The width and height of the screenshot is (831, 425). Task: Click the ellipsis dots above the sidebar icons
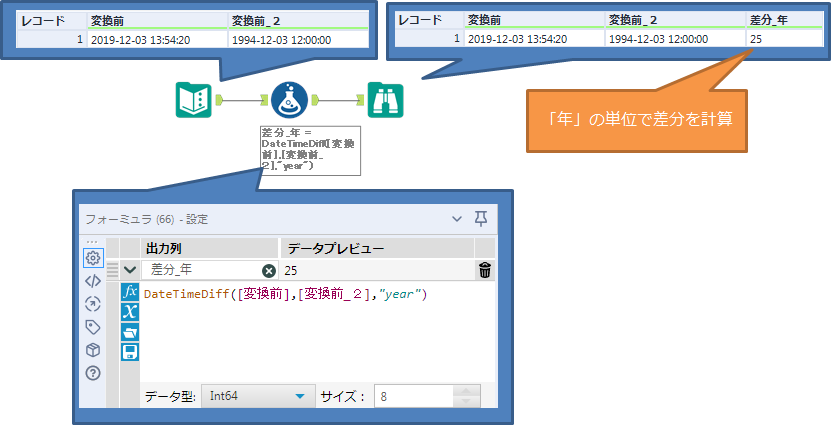point(92,242)
